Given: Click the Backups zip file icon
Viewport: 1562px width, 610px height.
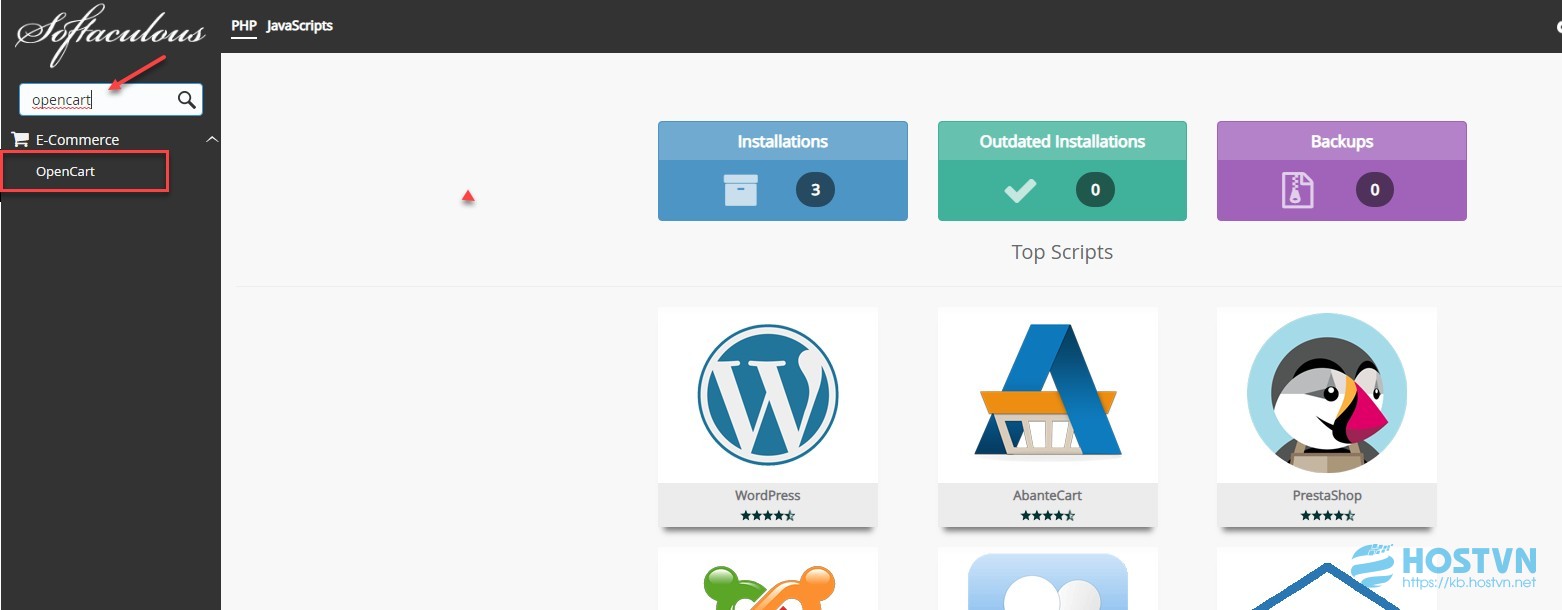Looking at the screenshot, I should (1298, 190).
